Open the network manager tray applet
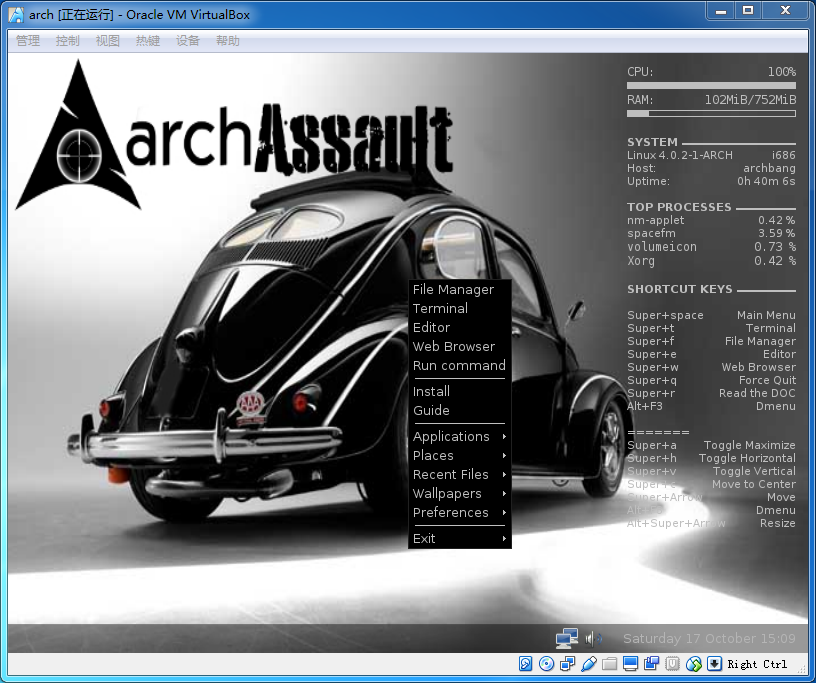The height and width of the screenshot is (683, 816). coord(567,638)
